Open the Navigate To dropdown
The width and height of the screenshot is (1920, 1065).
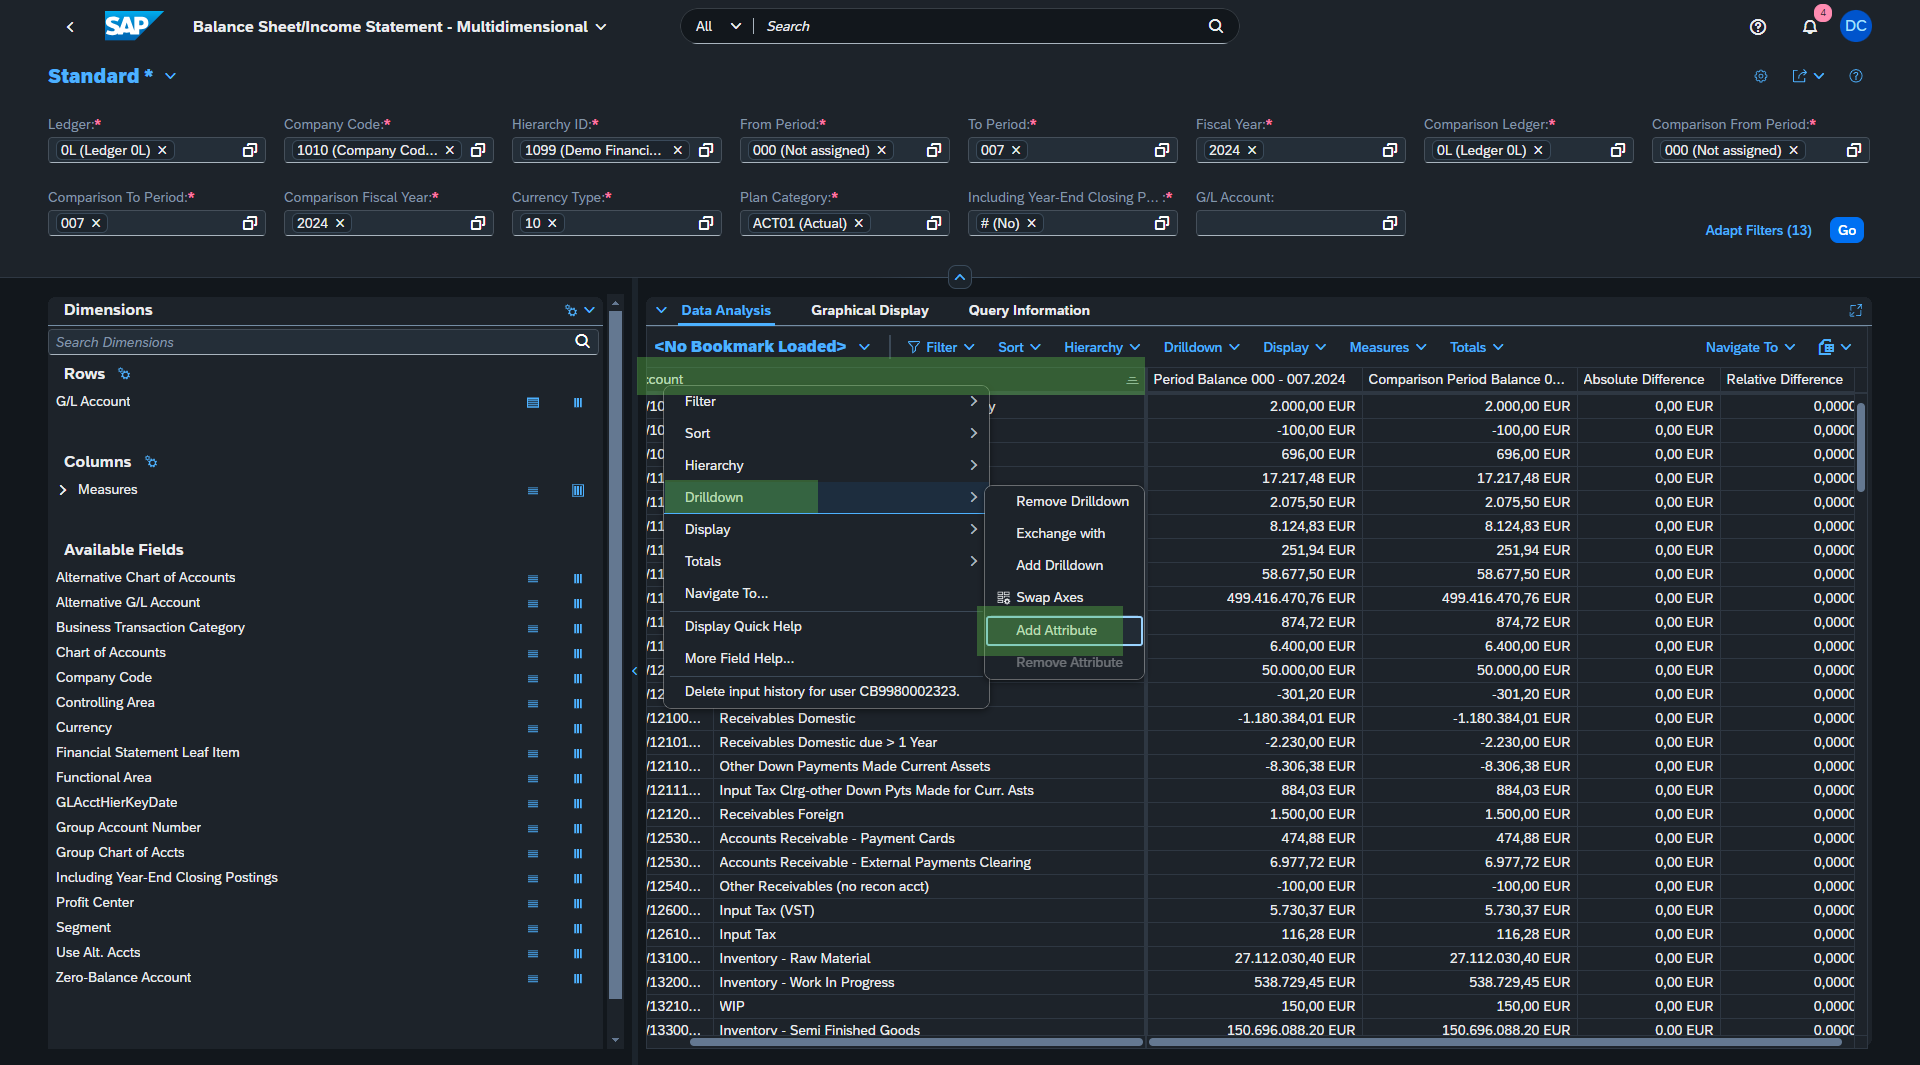[1750, 347]
